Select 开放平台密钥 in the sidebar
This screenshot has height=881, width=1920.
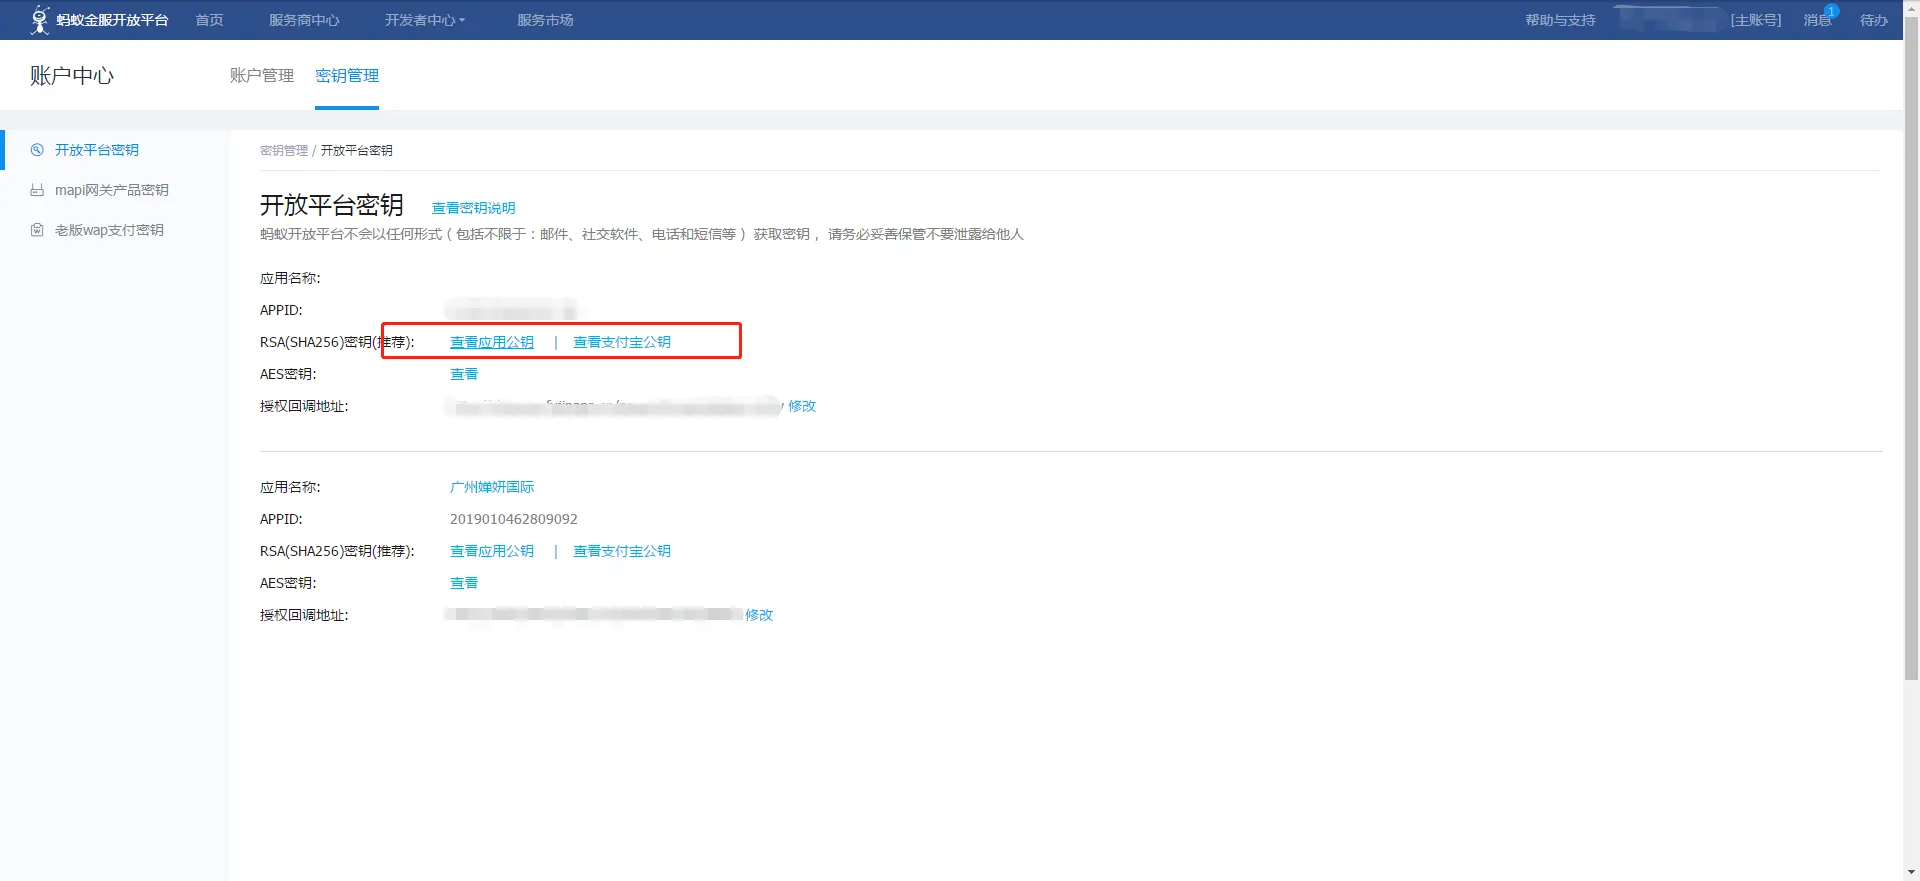pos(97,150)
